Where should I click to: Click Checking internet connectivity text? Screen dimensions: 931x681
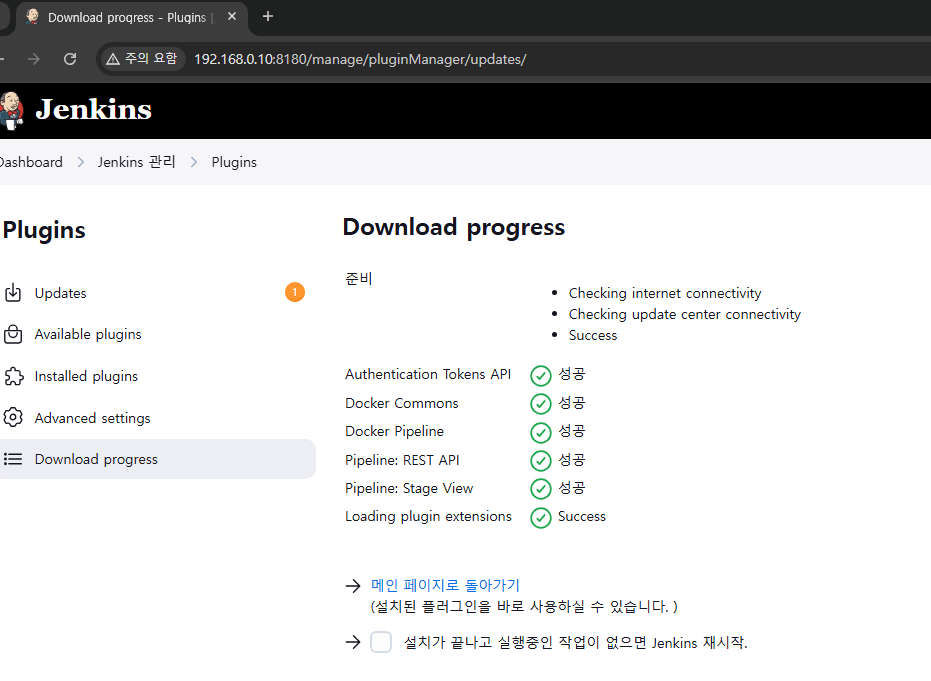coord(665,293)
